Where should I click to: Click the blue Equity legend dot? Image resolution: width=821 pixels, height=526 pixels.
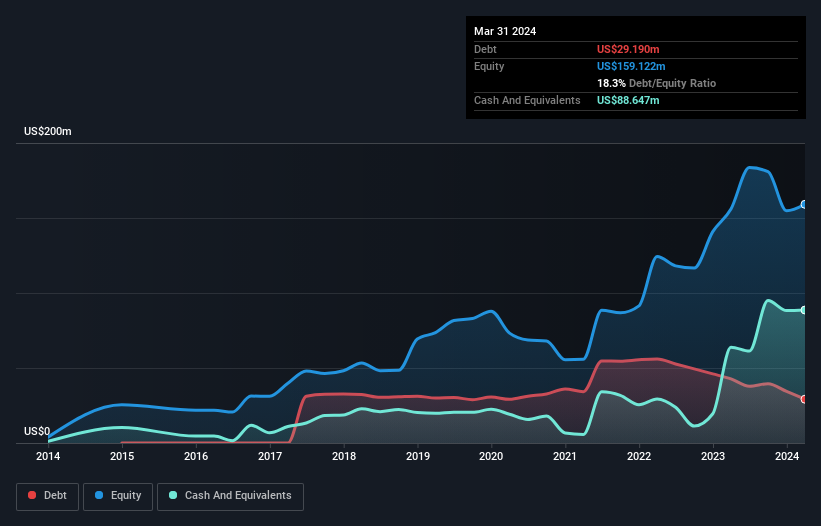pyautogui.click(x=99, y=495)
